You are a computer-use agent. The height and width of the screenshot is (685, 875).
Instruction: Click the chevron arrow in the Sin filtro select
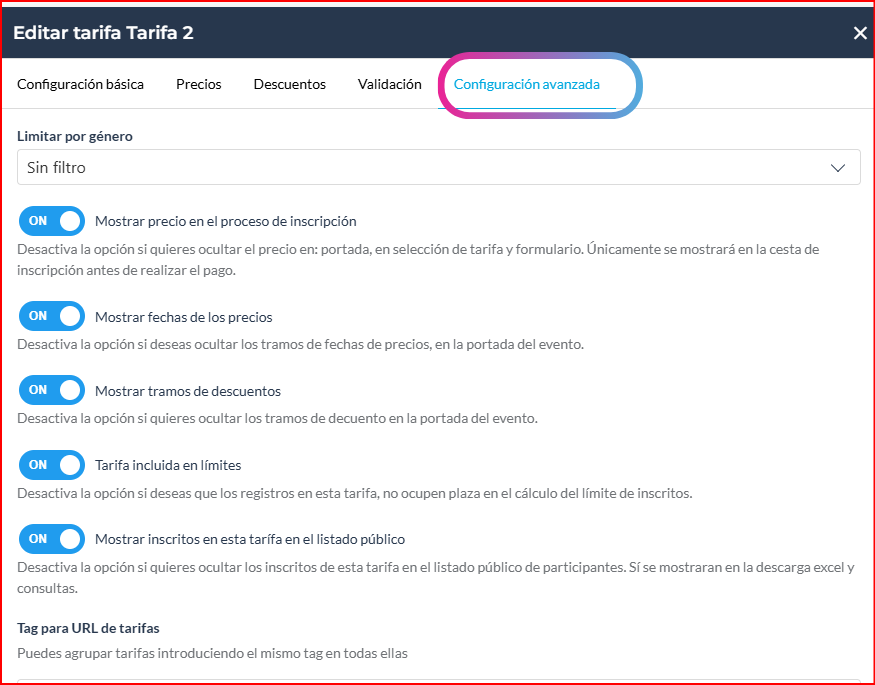click(838, 168)
